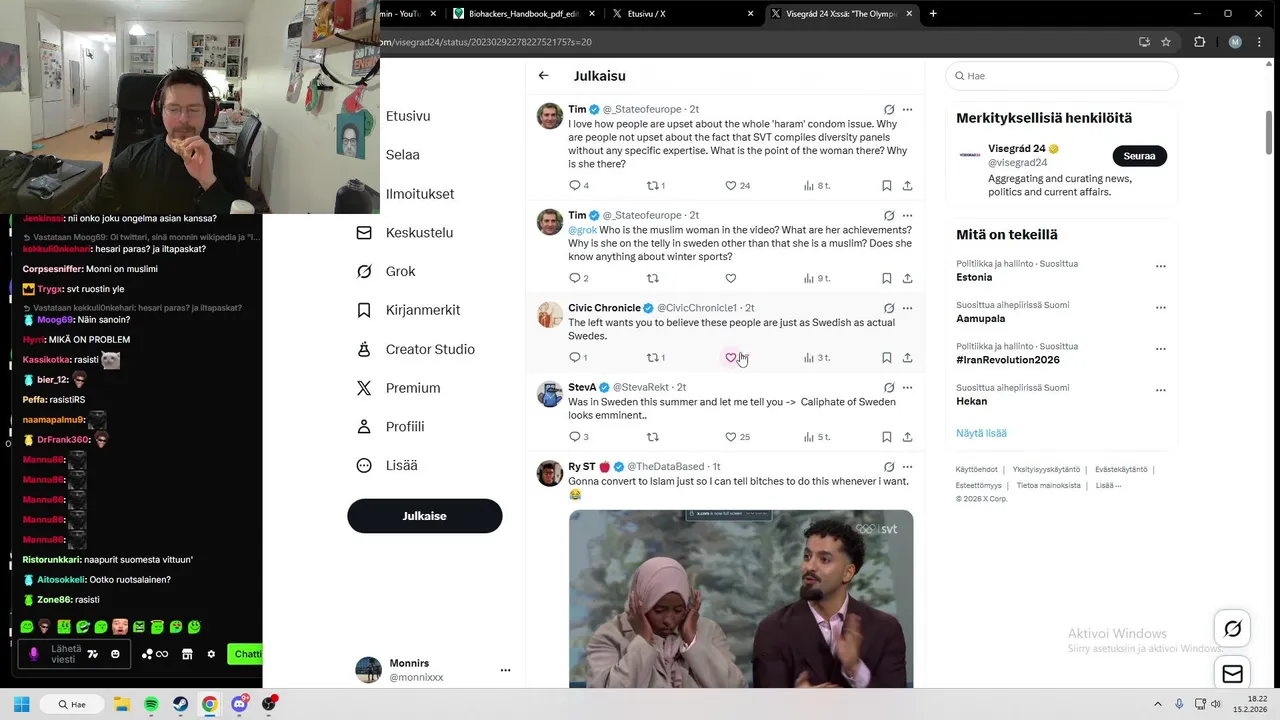
Task: Open Profiili in sidebar
Action: 391,427
